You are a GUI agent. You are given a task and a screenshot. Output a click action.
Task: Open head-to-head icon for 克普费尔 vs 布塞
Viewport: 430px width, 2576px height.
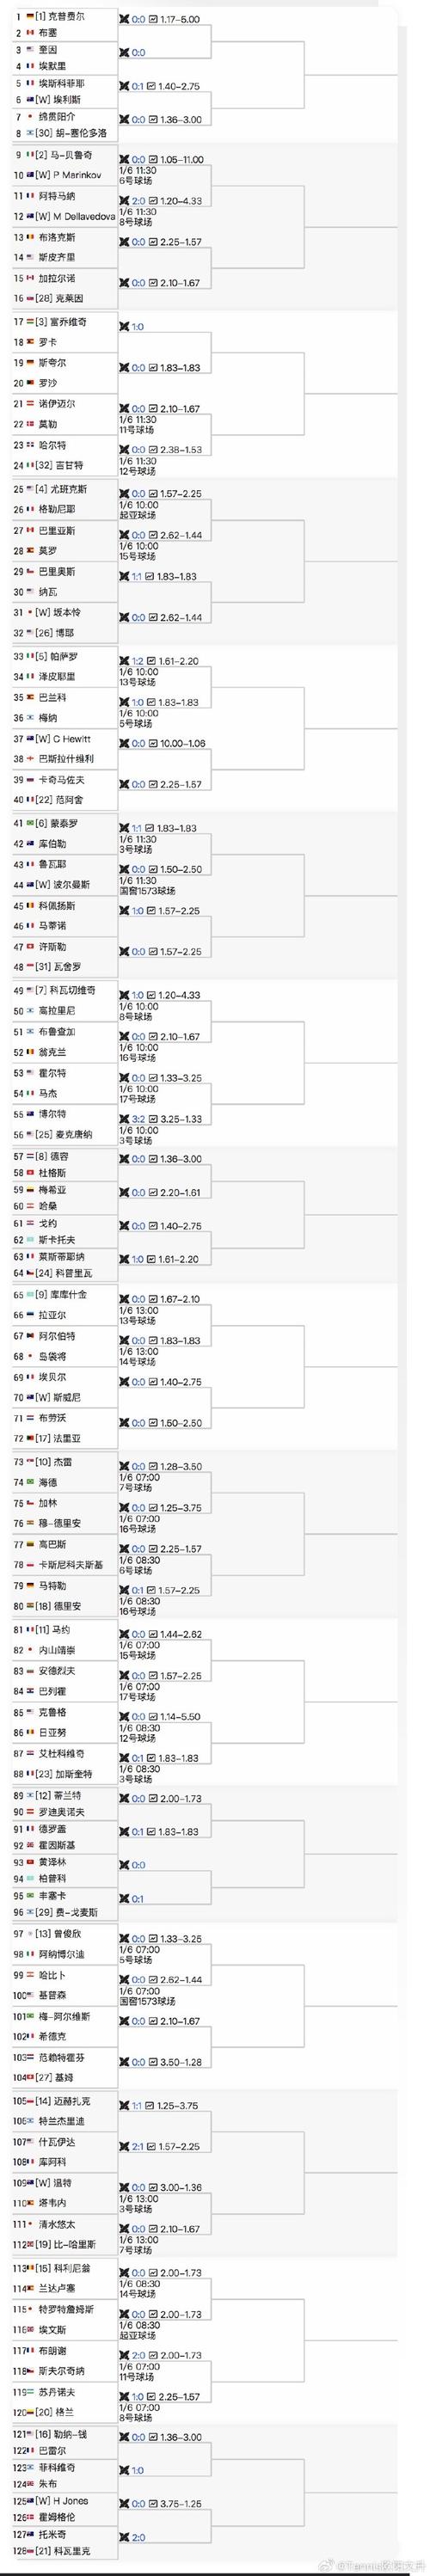click(124, 19)
